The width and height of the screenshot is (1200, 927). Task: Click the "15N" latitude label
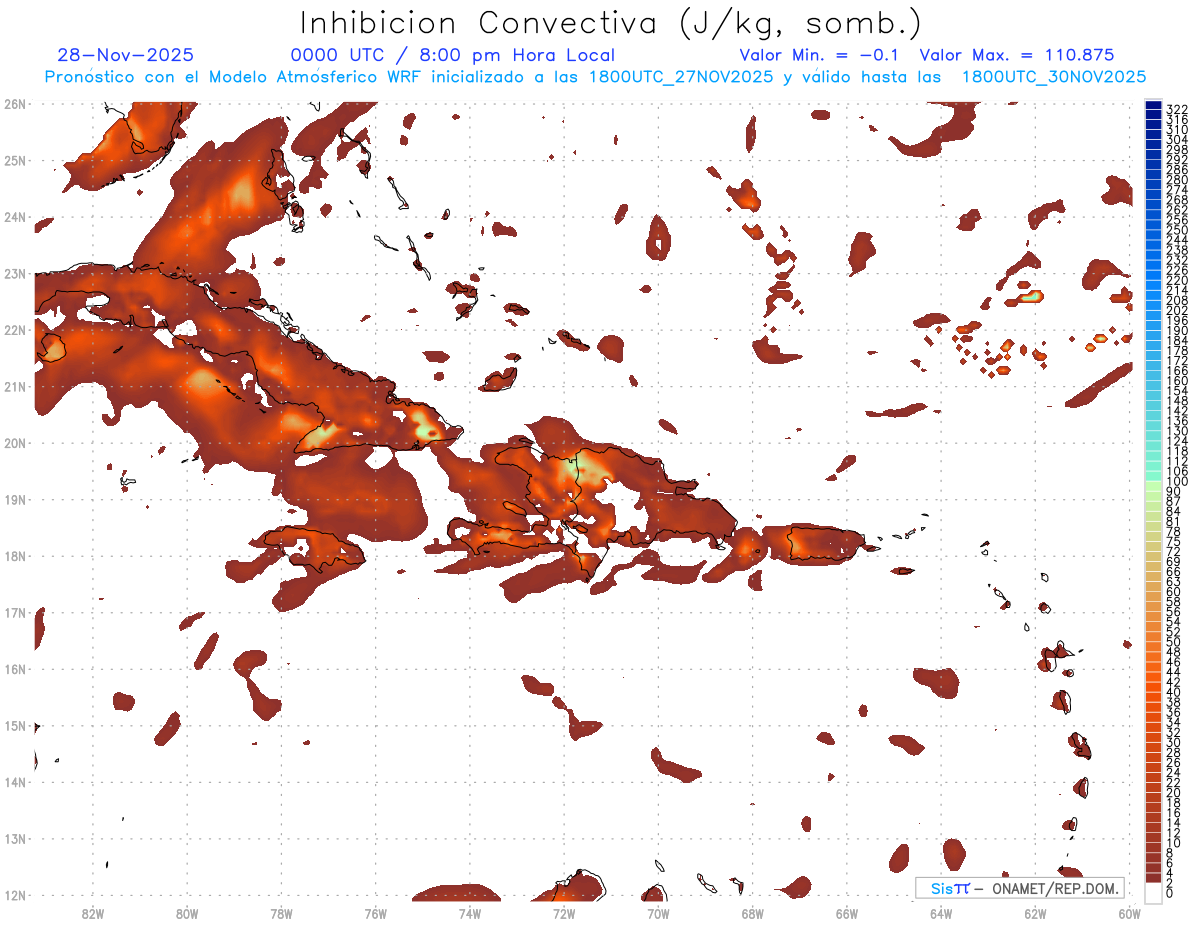pos(15,725)
